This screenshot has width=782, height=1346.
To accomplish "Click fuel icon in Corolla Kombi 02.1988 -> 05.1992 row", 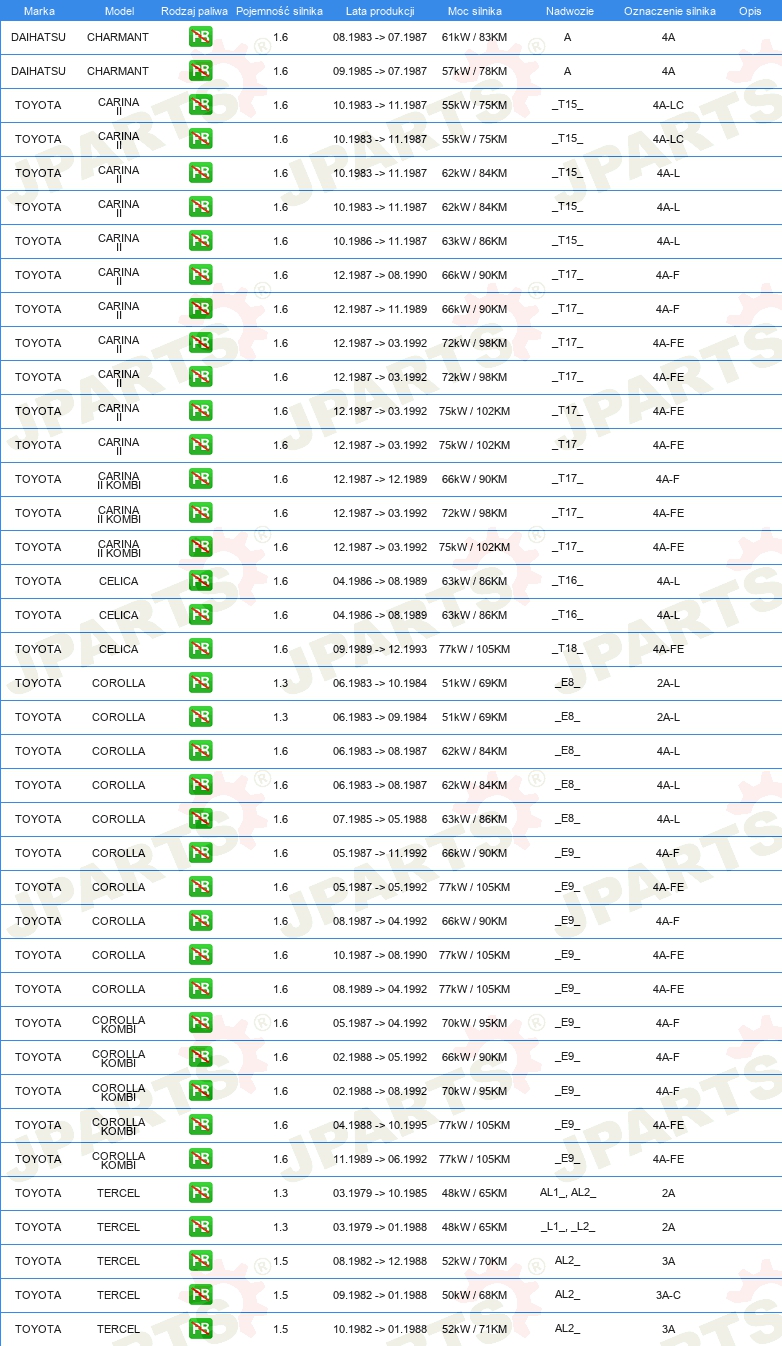I will coord(200,1057).
